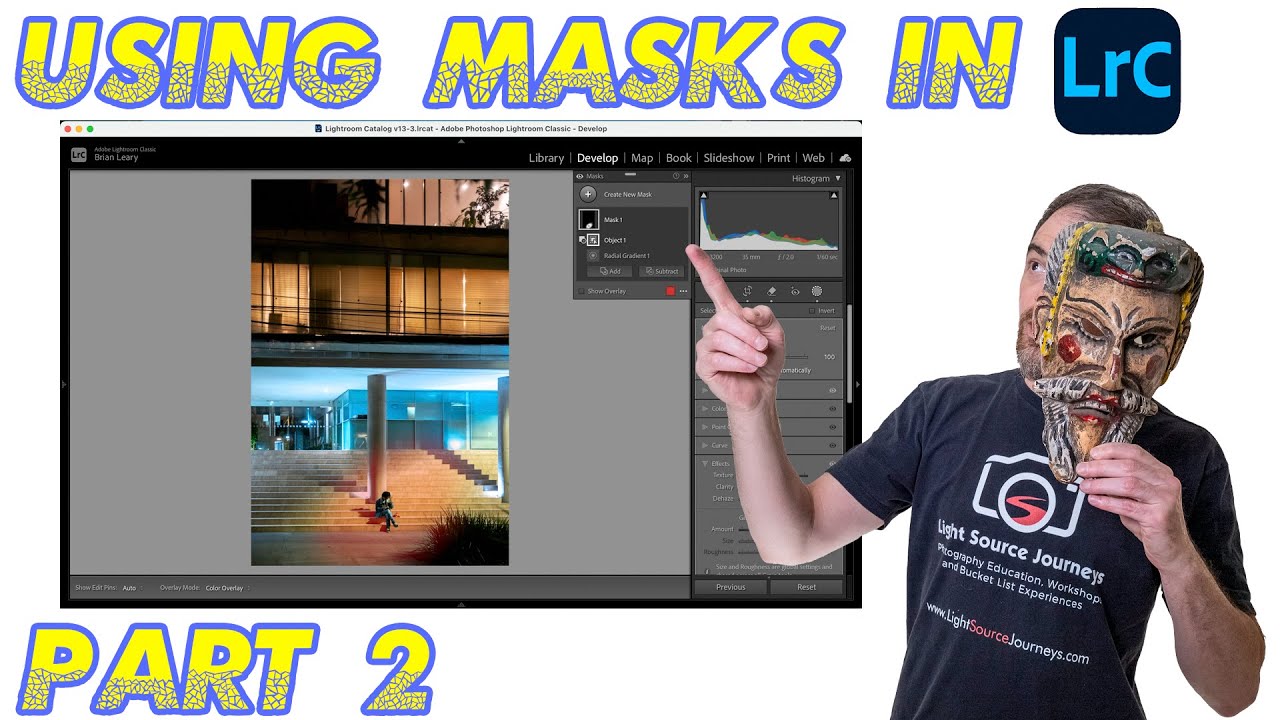
Task: Collapse the Effects panel triangle
Action: coord(705,463)
